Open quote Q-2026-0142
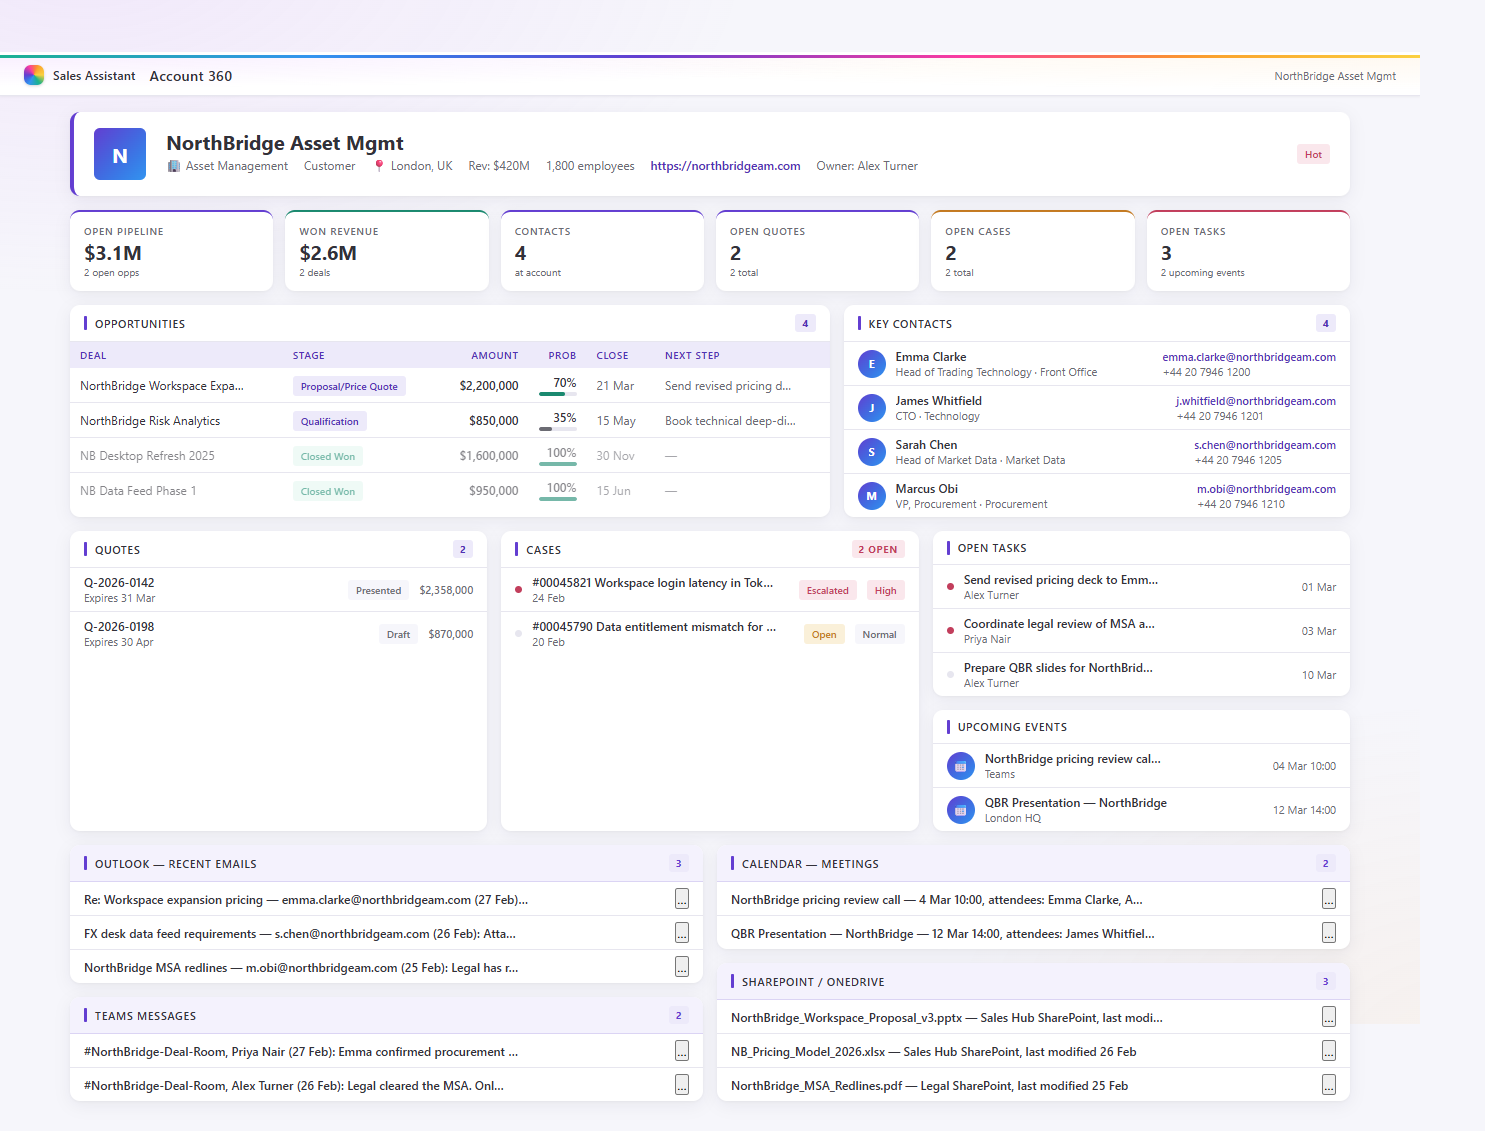This screenshot has width=1485, height=1131. [279, 590]
